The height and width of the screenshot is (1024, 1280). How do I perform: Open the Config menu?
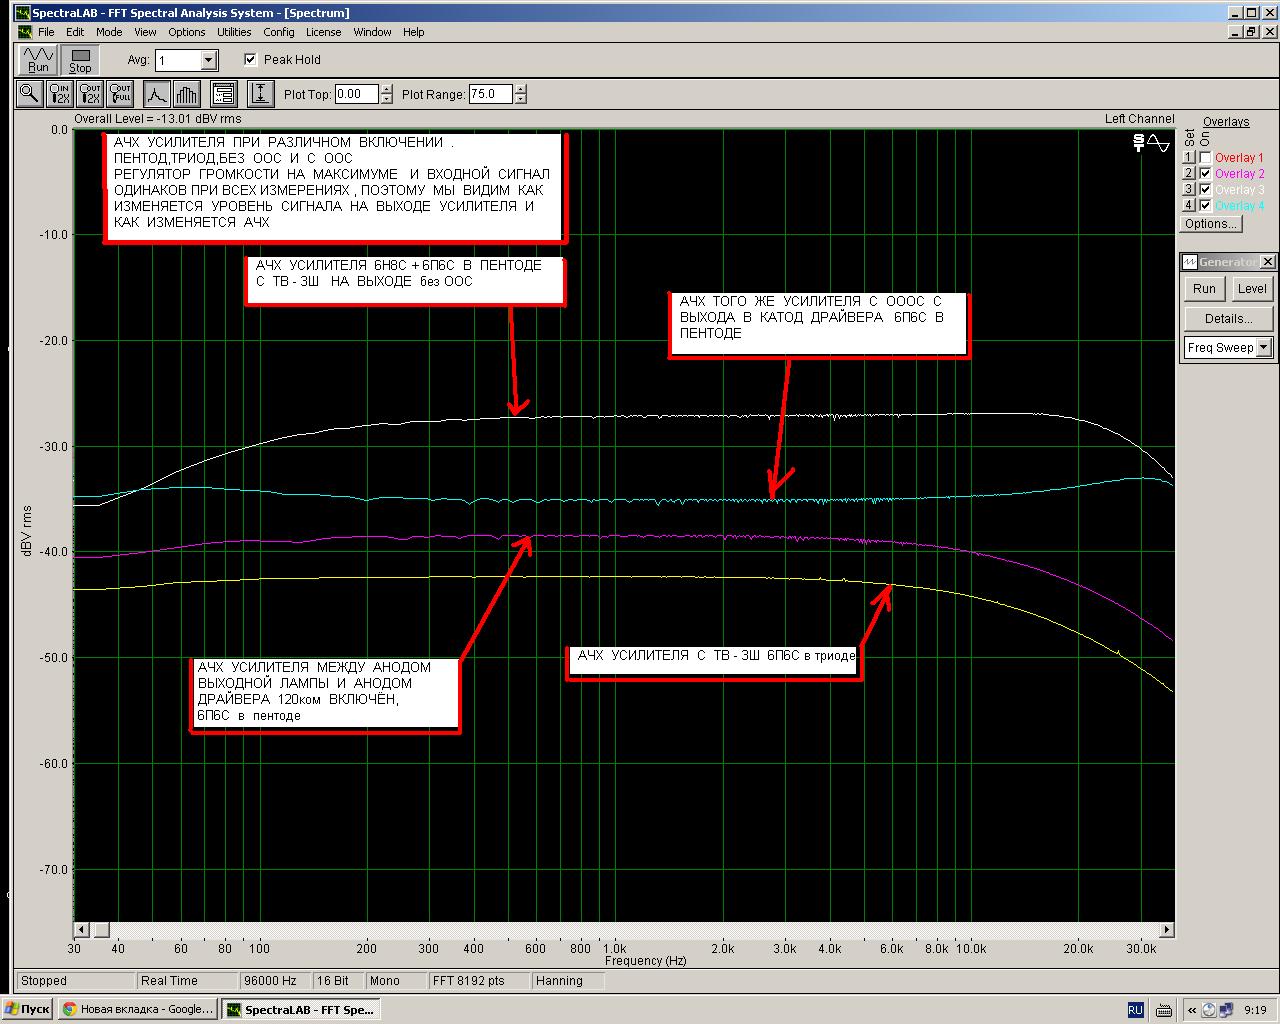coord(279,32)
